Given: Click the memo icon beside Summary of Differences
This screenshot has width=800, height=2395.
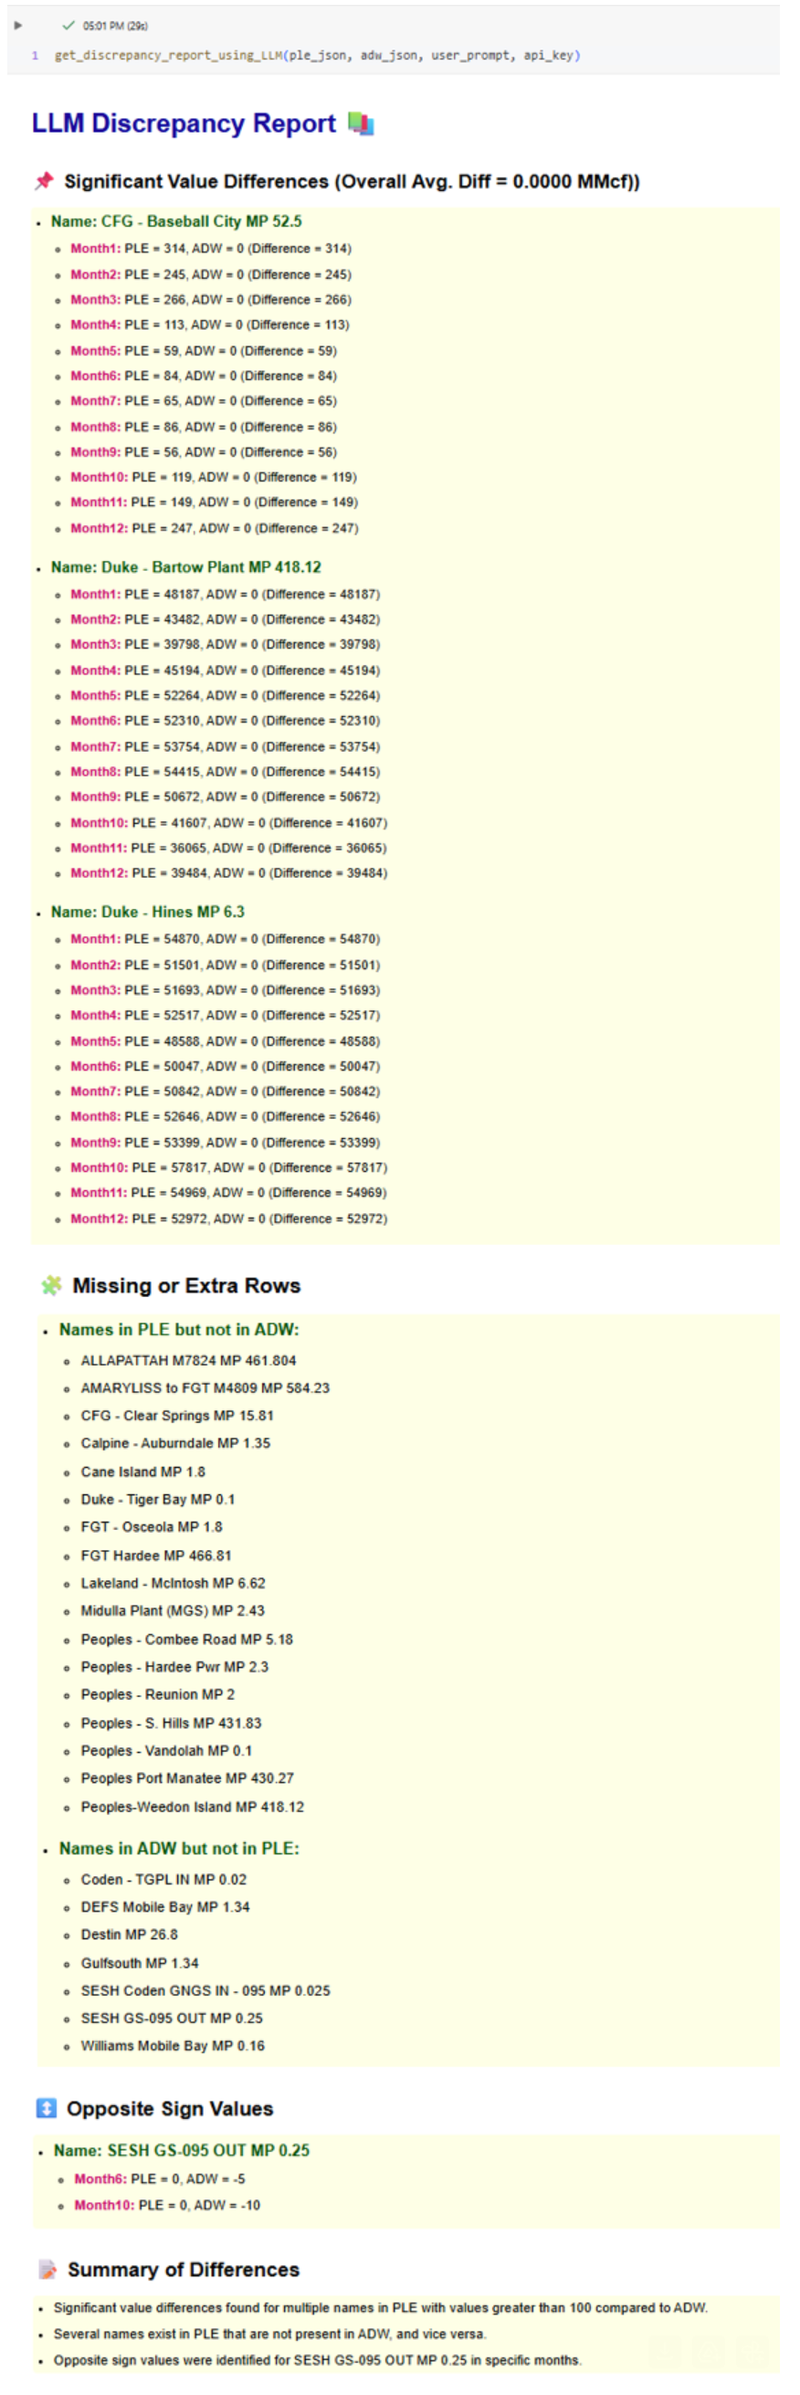Looking at the screenshot, I should coord(47,2269).
